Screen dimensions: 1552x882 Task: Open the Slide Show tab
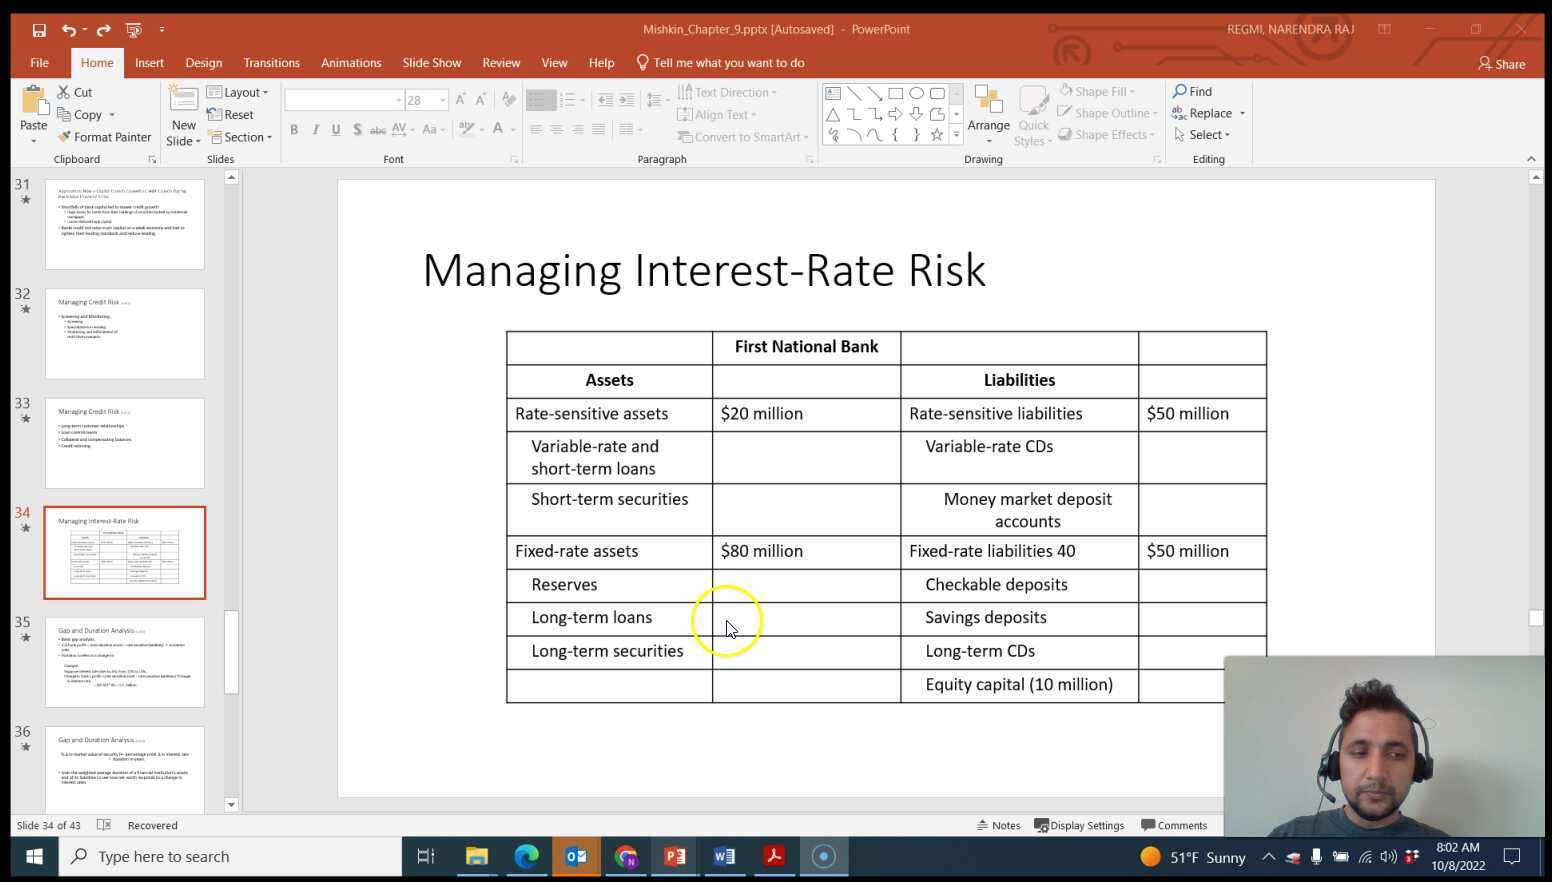pos(431,62)
